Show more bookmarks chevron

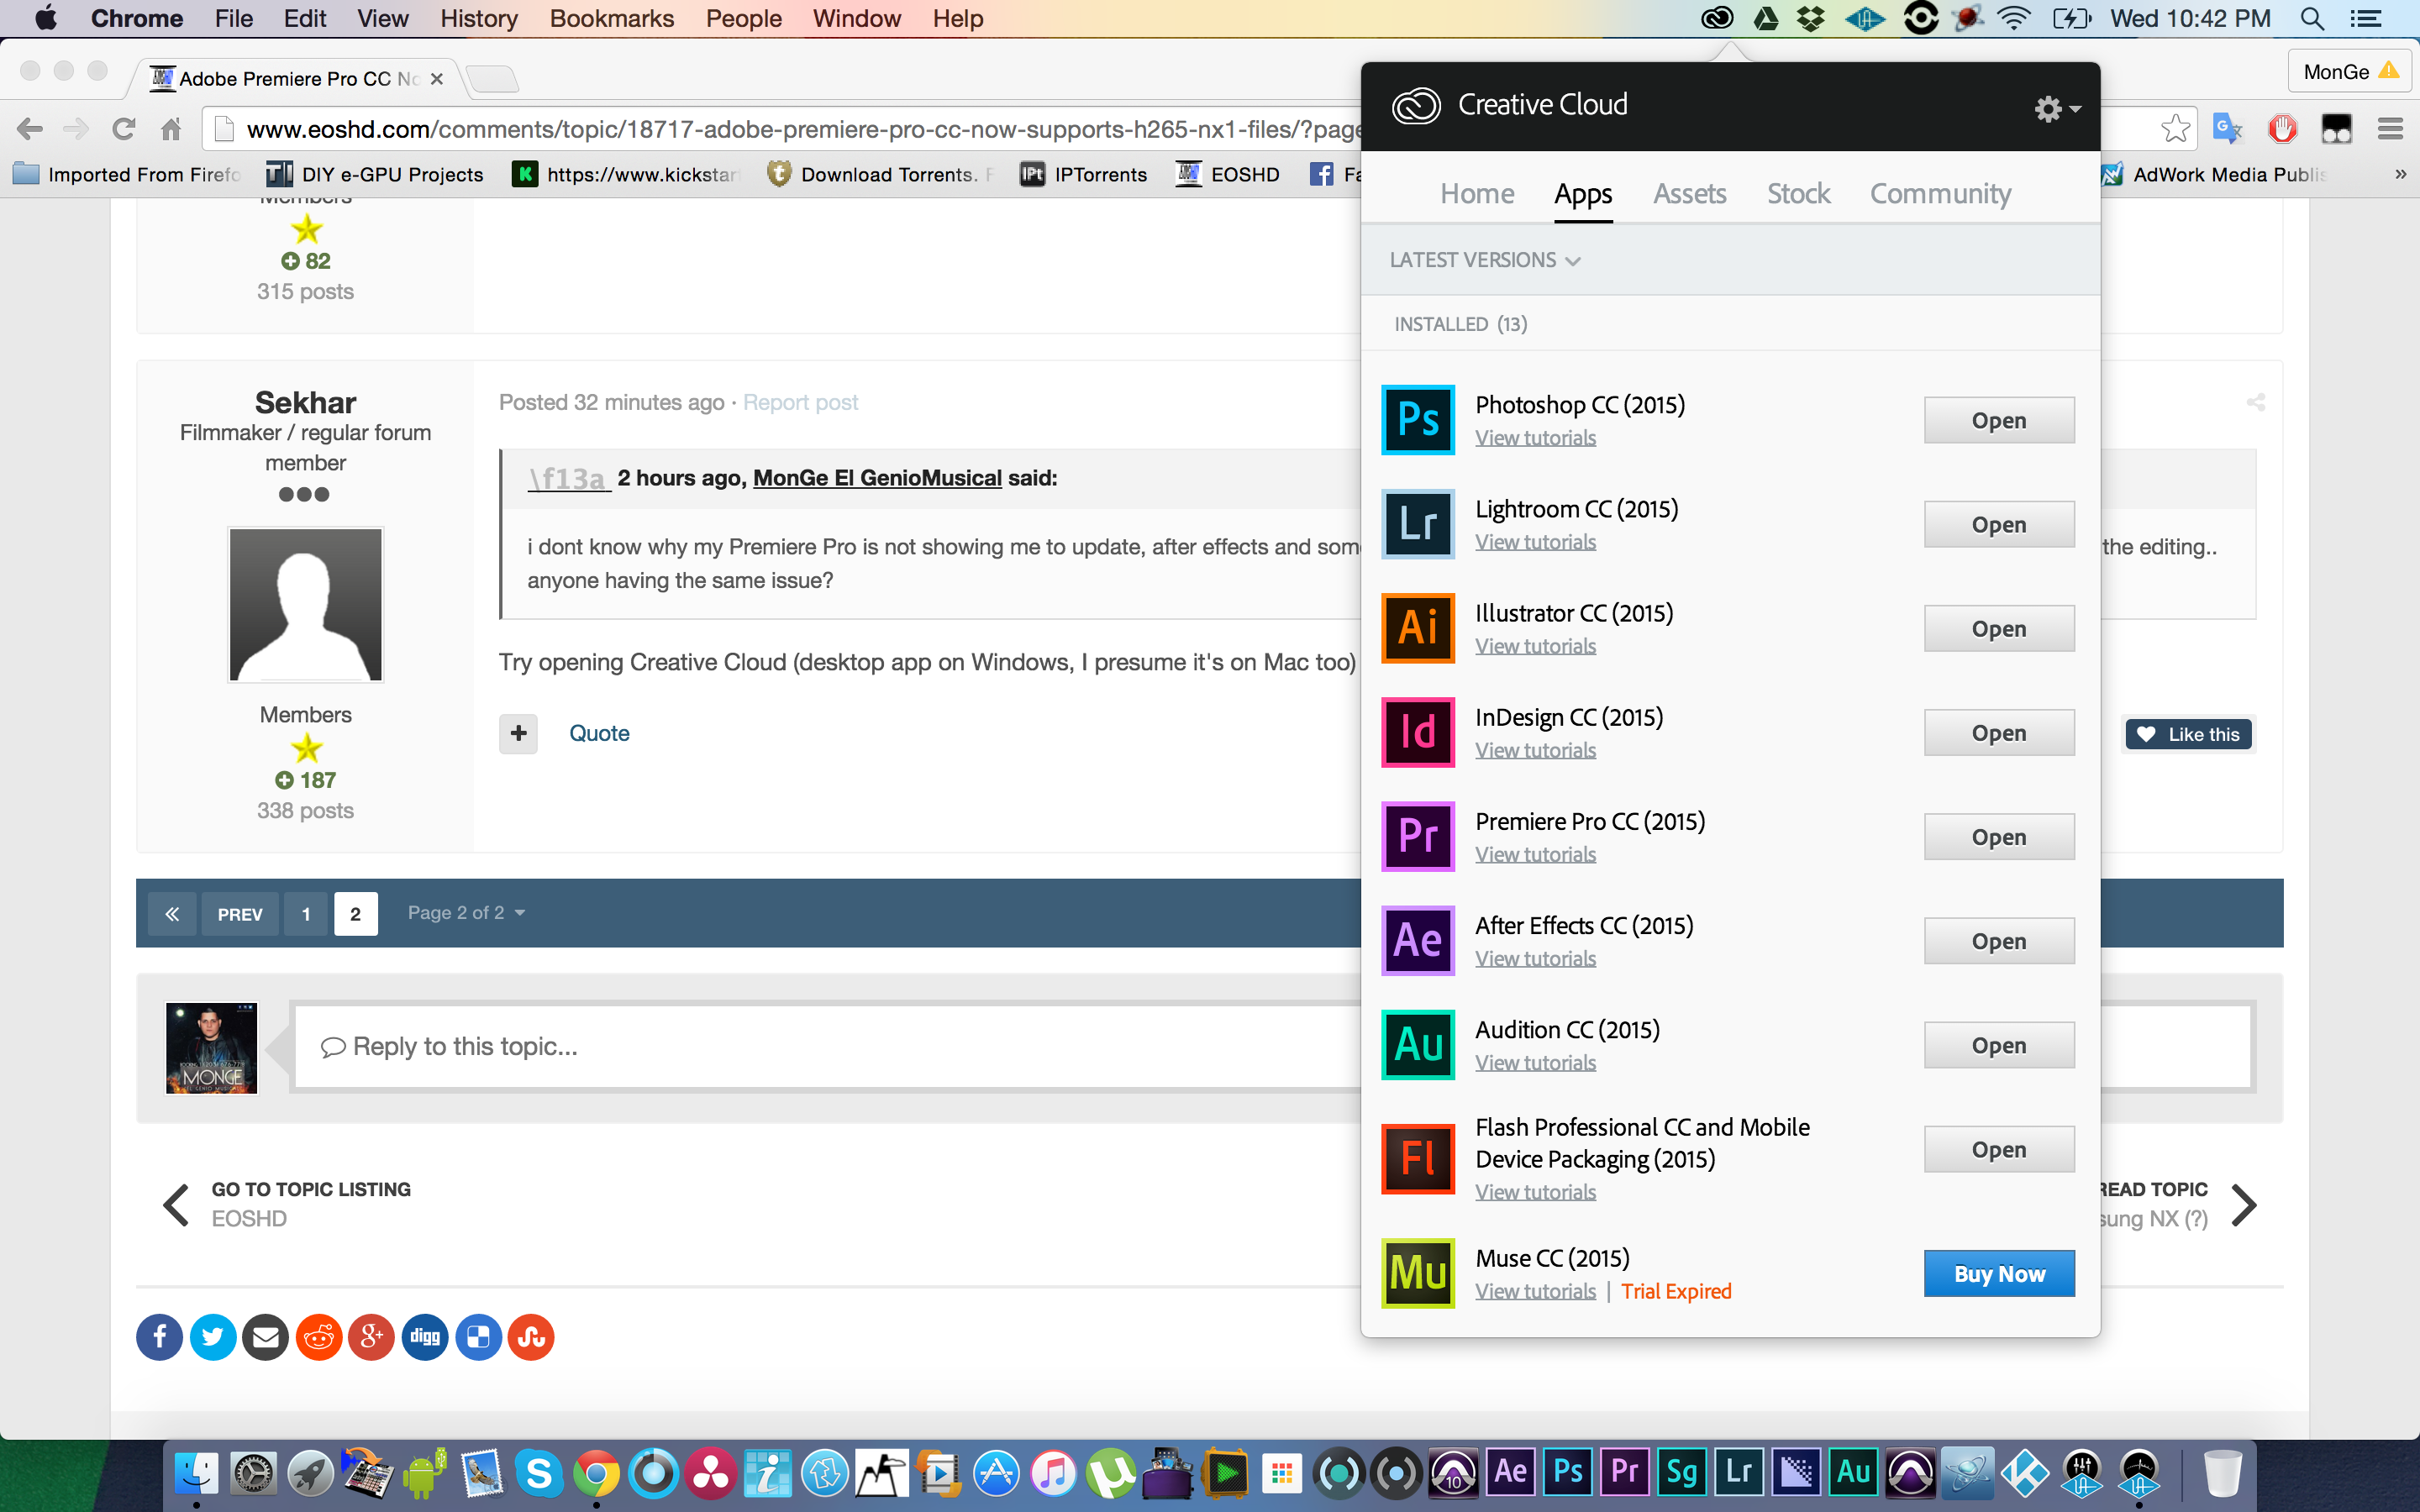click(x=2400, y=174)
